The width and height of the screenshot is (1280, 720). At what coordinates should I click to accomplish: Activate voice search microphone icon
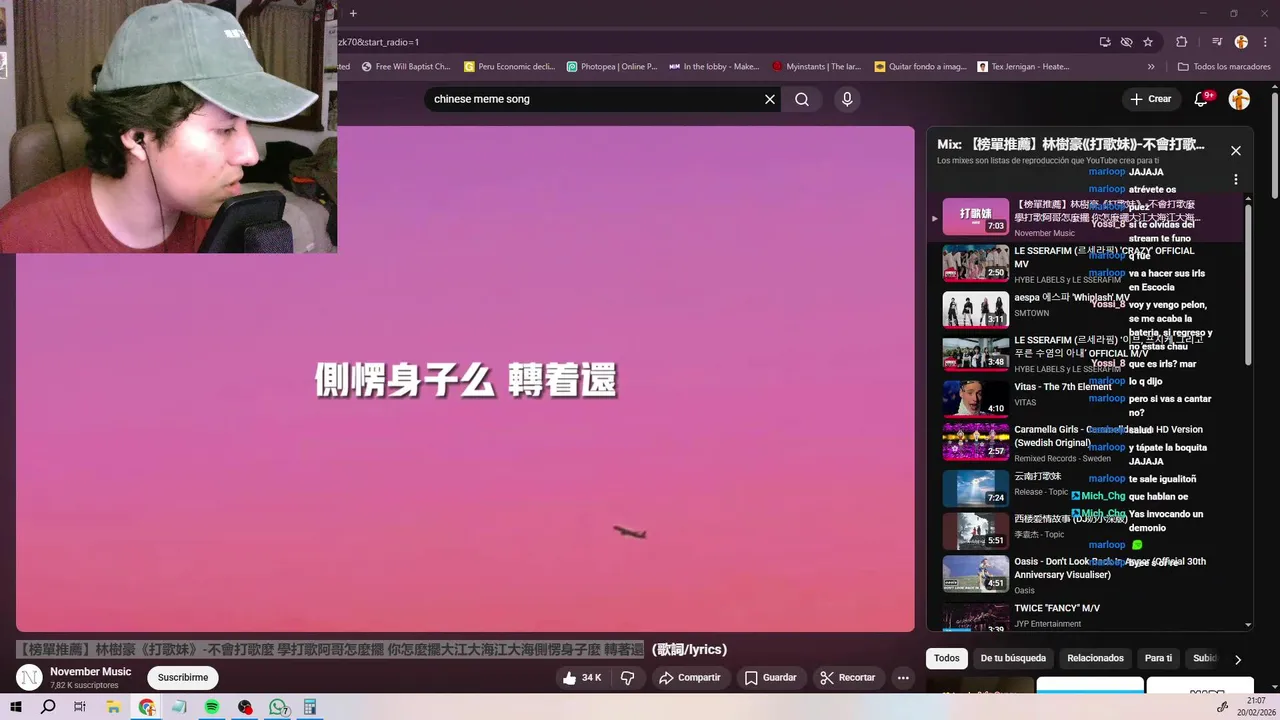pos(847,99)
